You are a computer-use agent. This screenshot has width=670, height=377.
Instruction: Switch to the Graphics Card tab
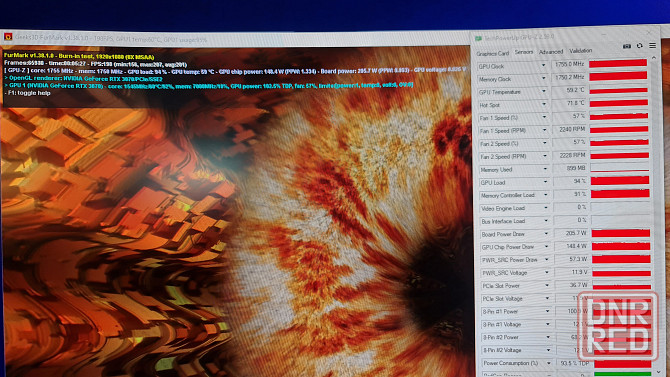[493, 53]
